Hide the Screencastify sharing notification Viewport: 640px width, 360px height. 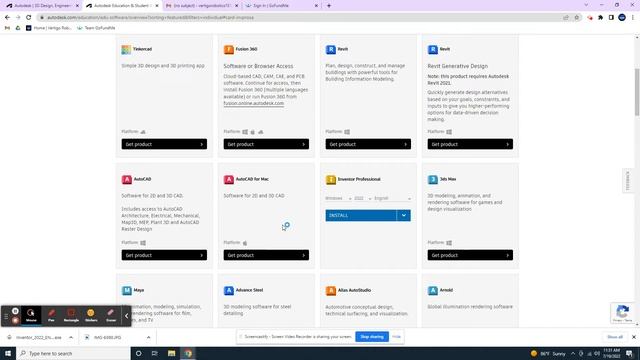coord(396,337)
